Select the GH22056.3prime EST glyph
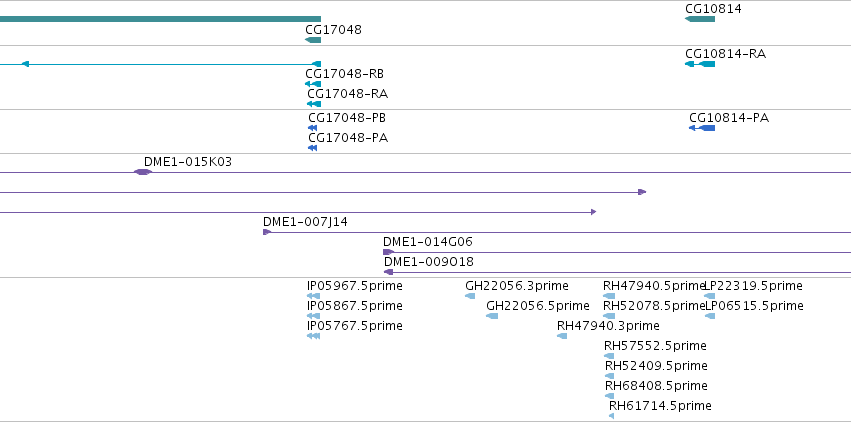Image resolution: width=851 pixels, height=422 pixels. point(470,296)
